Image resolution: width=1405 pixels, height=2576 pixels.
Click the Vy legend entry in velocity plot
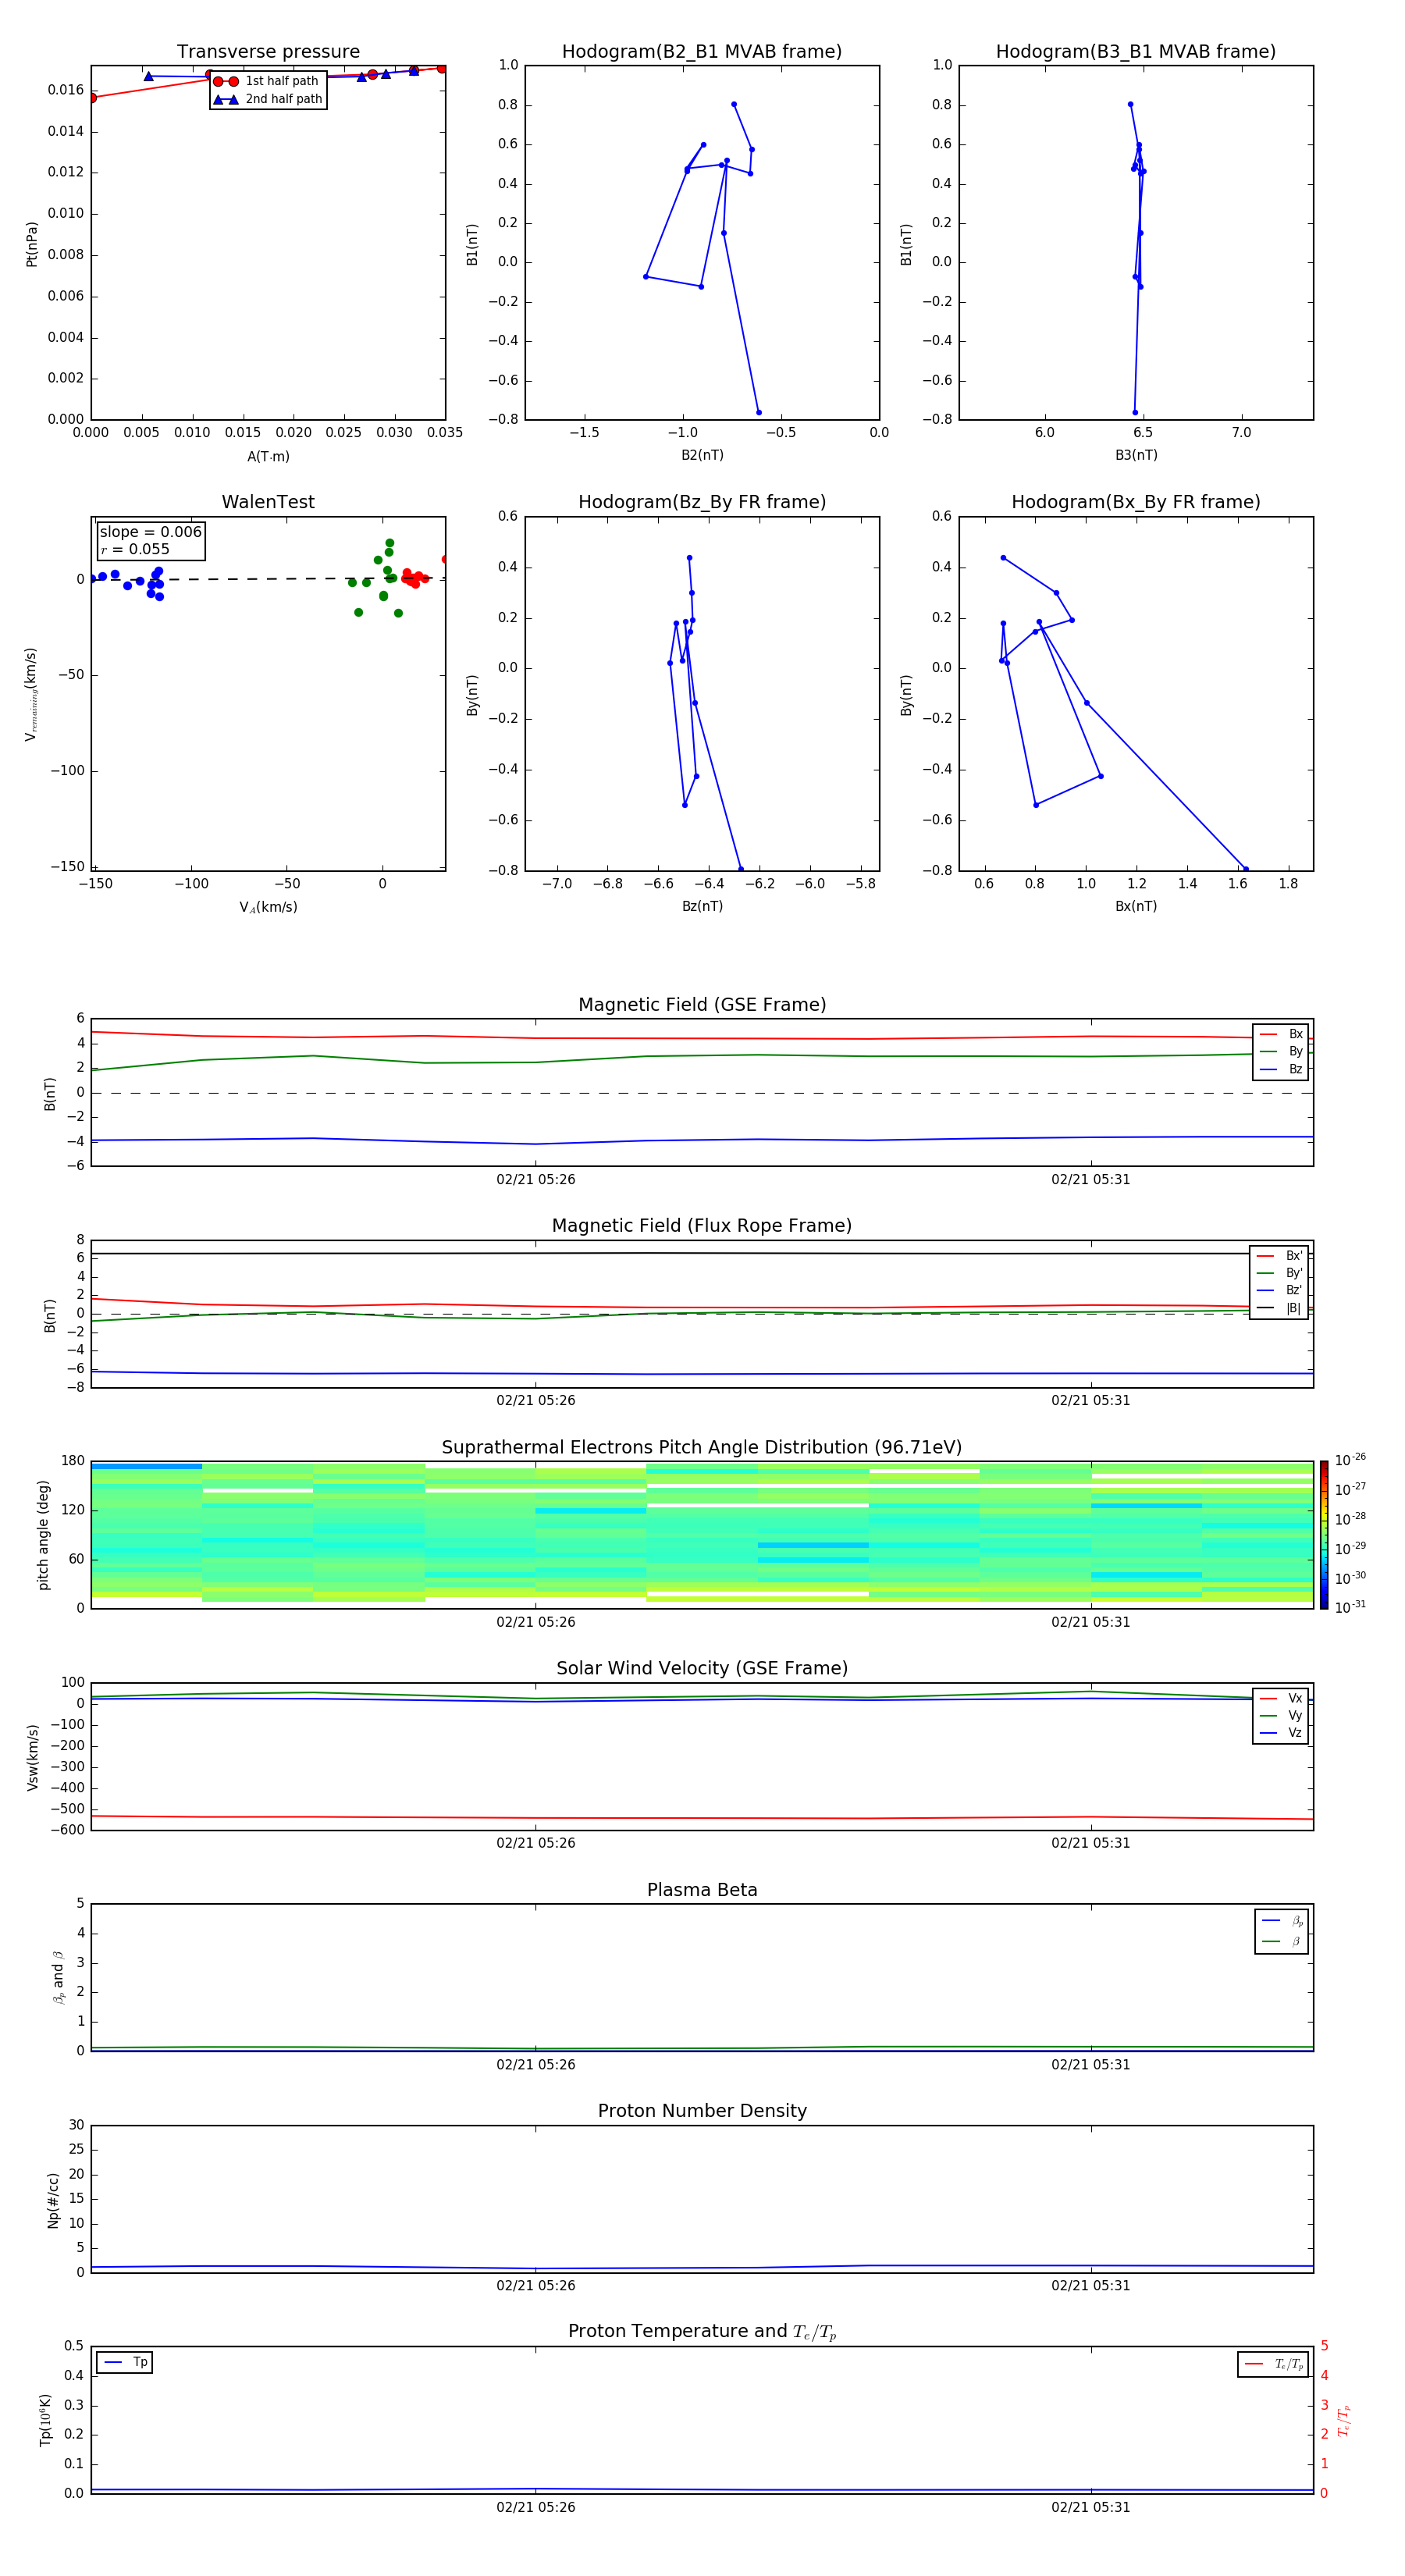(x=1281, y=1715)
